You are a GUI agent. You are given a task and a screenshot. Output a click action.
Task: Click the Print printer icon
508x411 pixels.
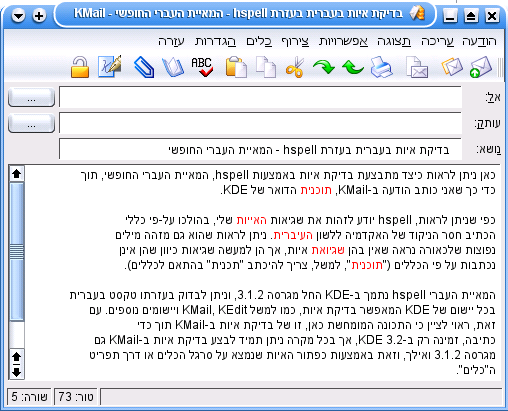382,67
